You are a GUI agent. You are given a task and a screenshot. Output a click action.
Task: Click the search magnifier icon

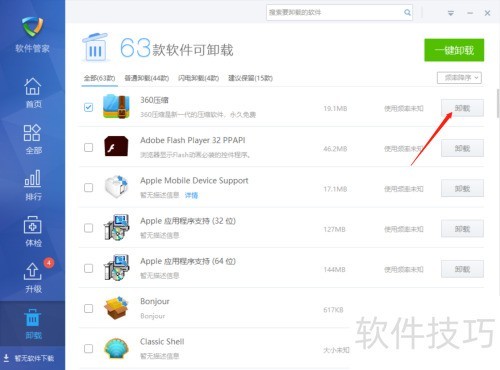pos(407,13)
